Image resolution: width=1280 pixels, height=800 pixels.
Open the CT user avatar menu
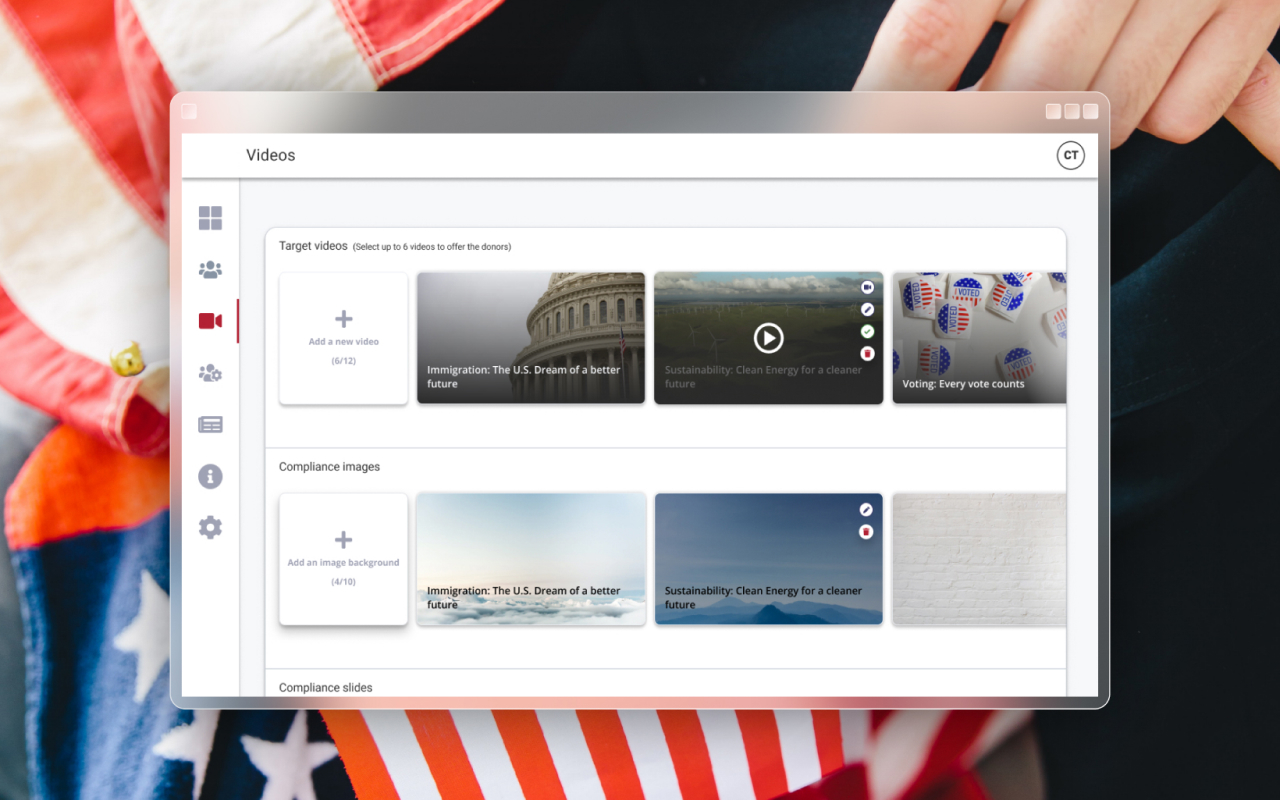pyautogui.click(x=1070, y=155)
